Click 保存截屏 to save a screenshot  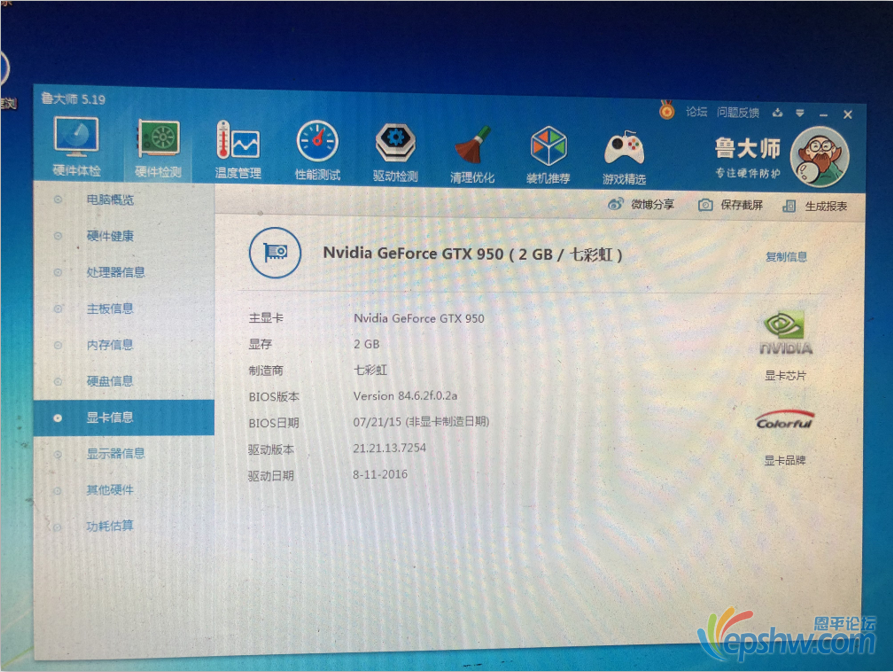coord(731,205)
